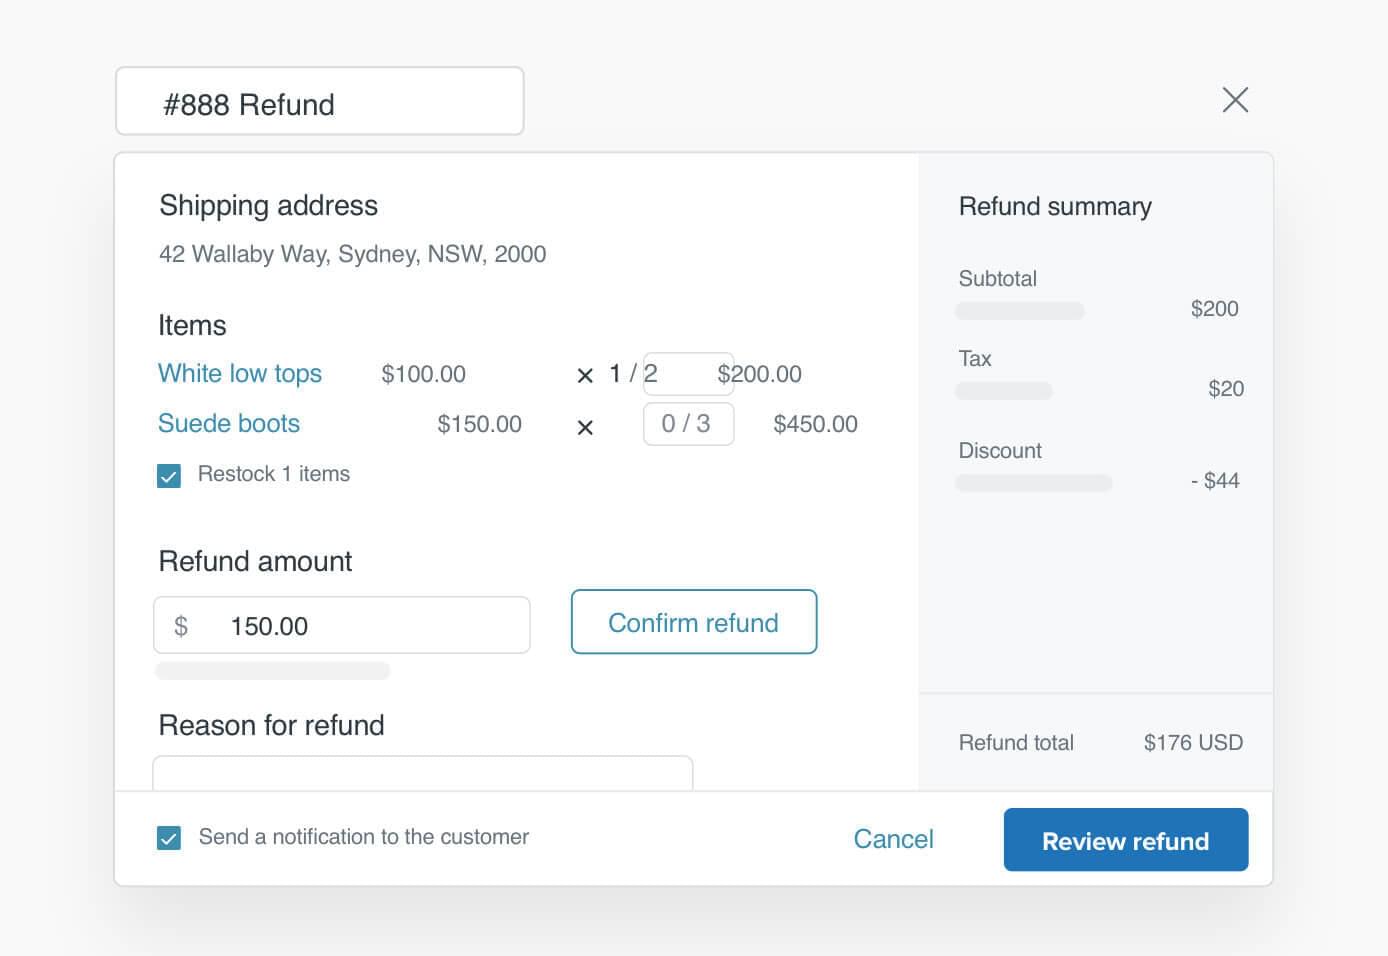The width and height of the screenshot is (1388, 956).
Task: Select the shipping address 42 Wallaby Way text
Action: pyautogui.click(x=353, y=254)
